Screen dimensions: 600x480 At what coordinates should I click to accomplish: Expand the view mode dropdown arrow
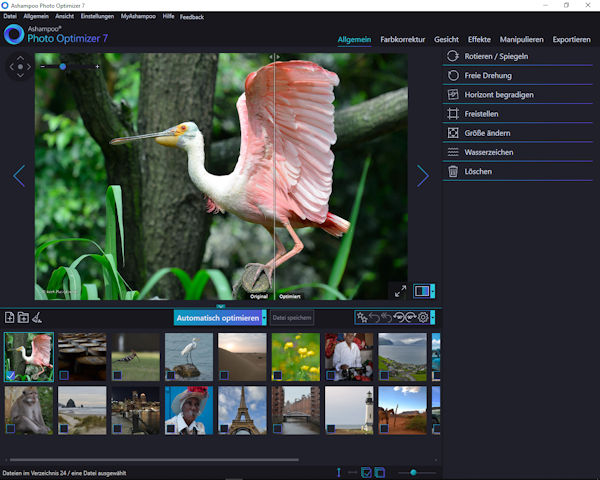[x=433, y=291]
